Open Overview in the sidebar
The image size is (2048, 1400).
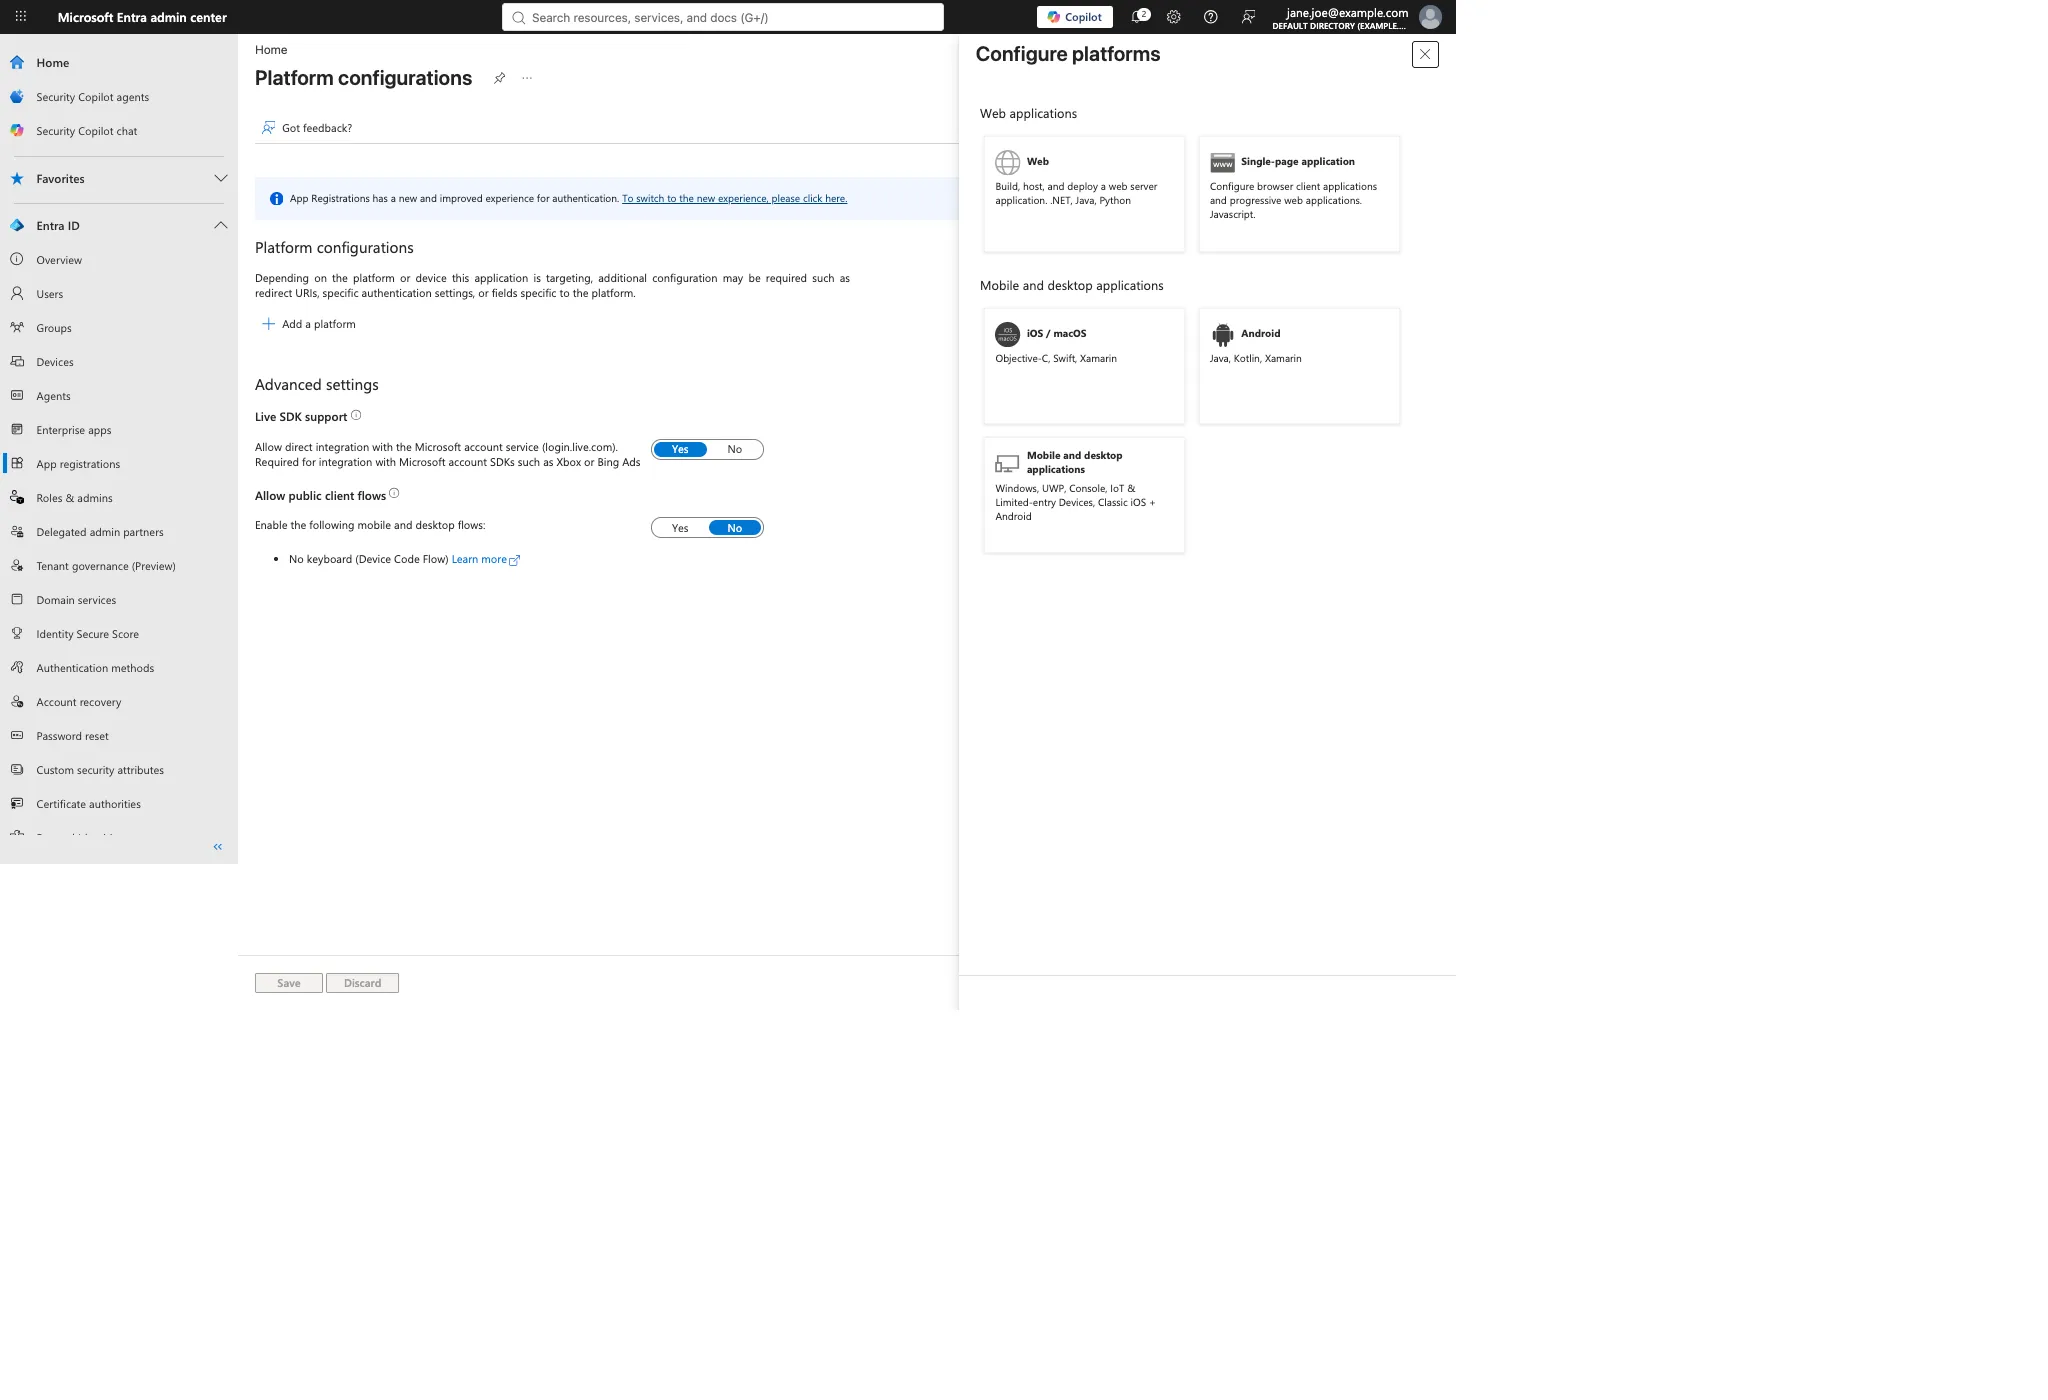(119, 260)
